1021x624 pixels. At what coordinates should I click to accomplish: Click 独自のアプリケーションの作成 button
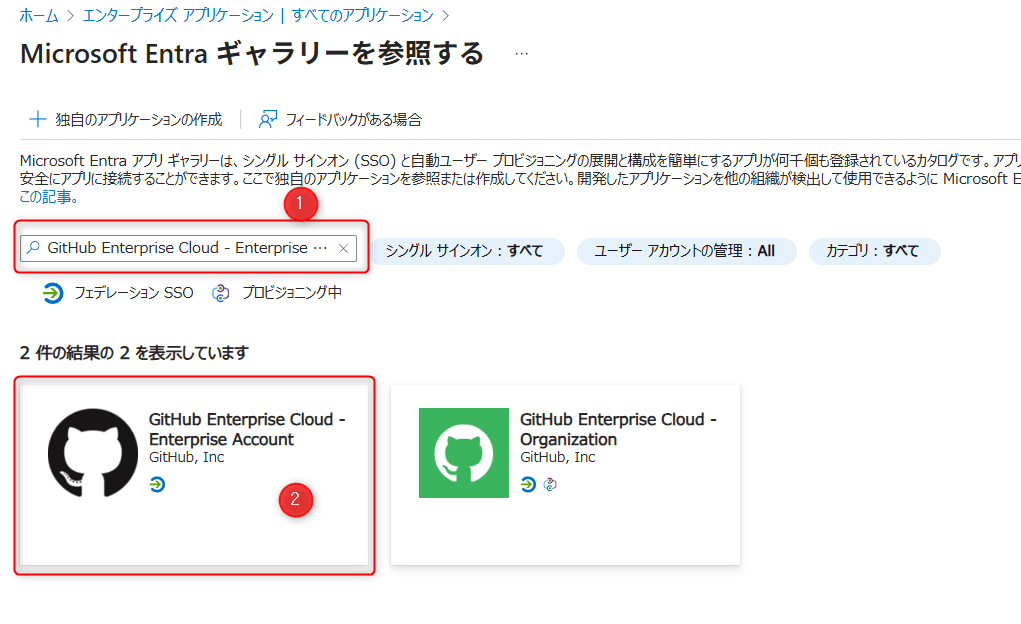point(126,119)
